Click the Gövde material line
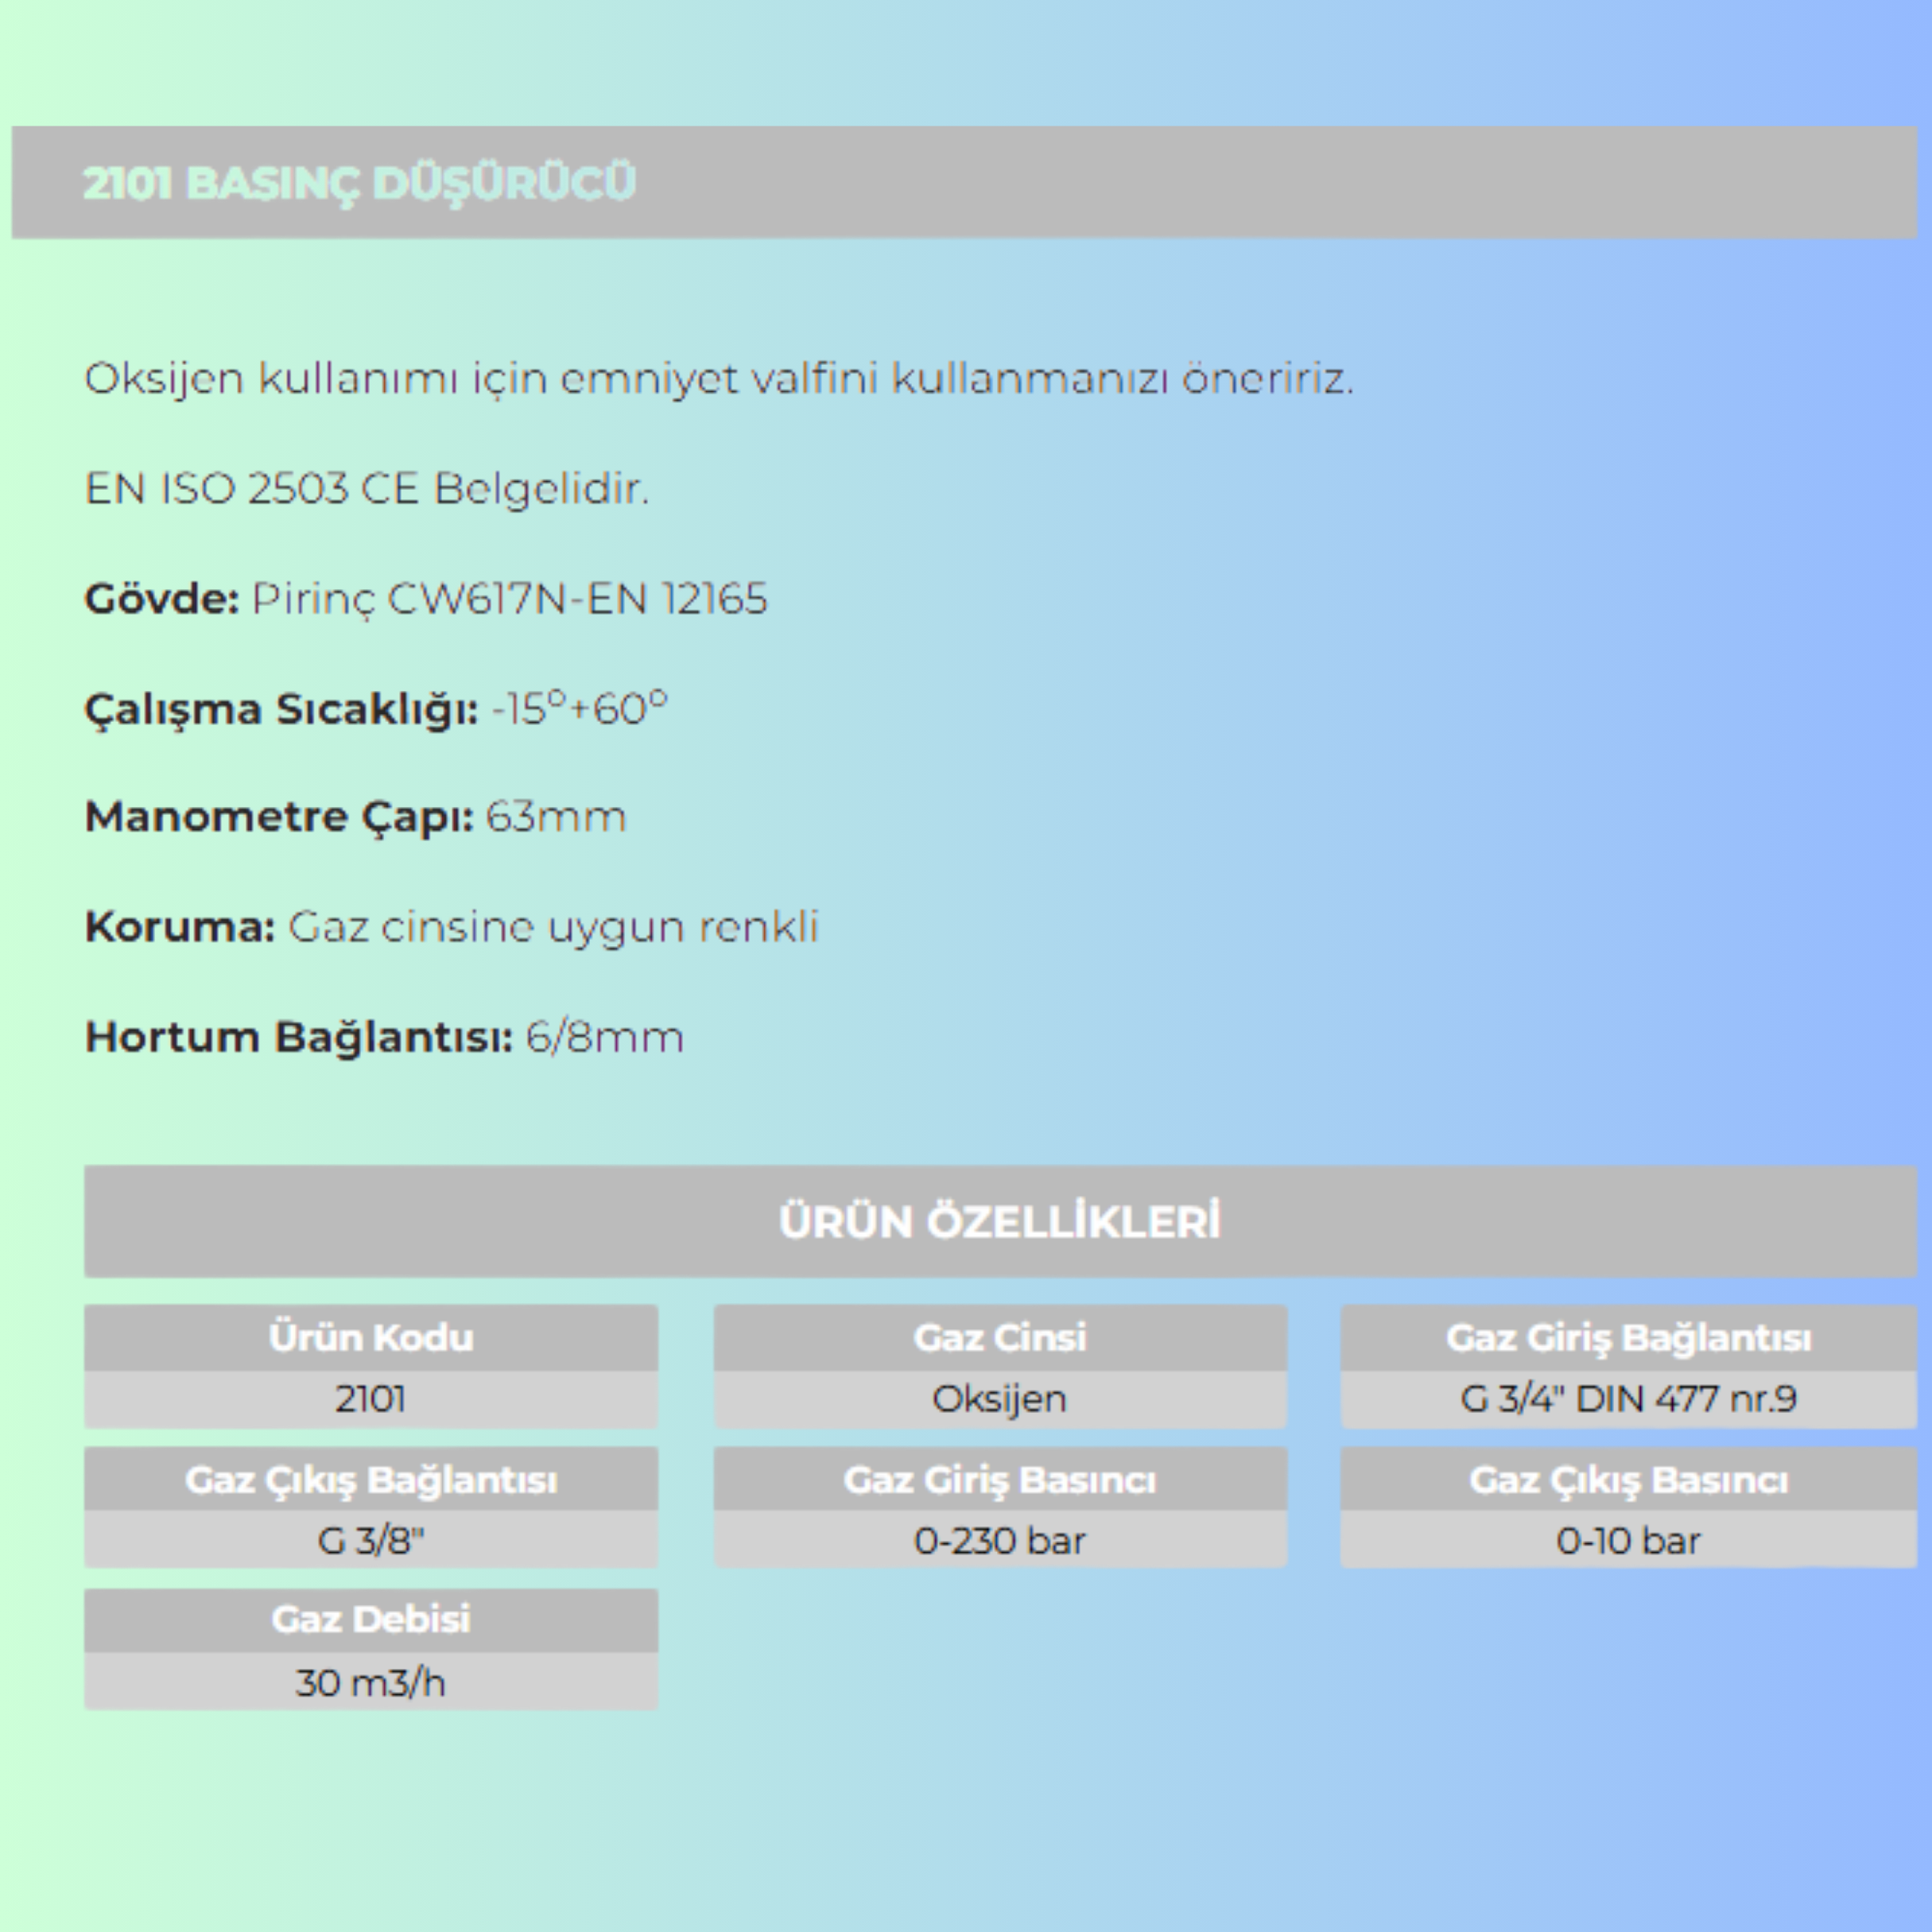The height and width of the screenshot is (1932, 1932). (426, 599)
